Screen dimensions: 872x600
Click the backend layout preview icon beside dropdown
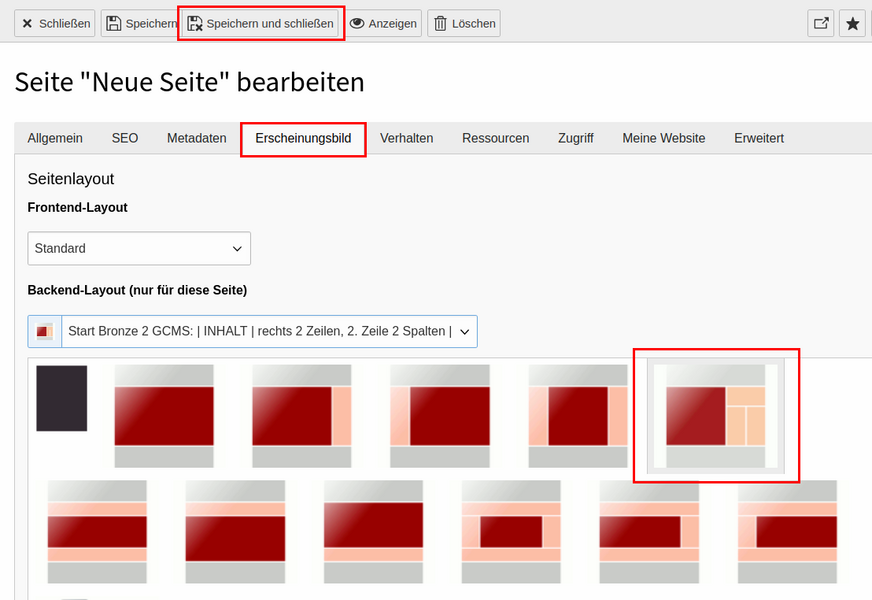(44, 331)
